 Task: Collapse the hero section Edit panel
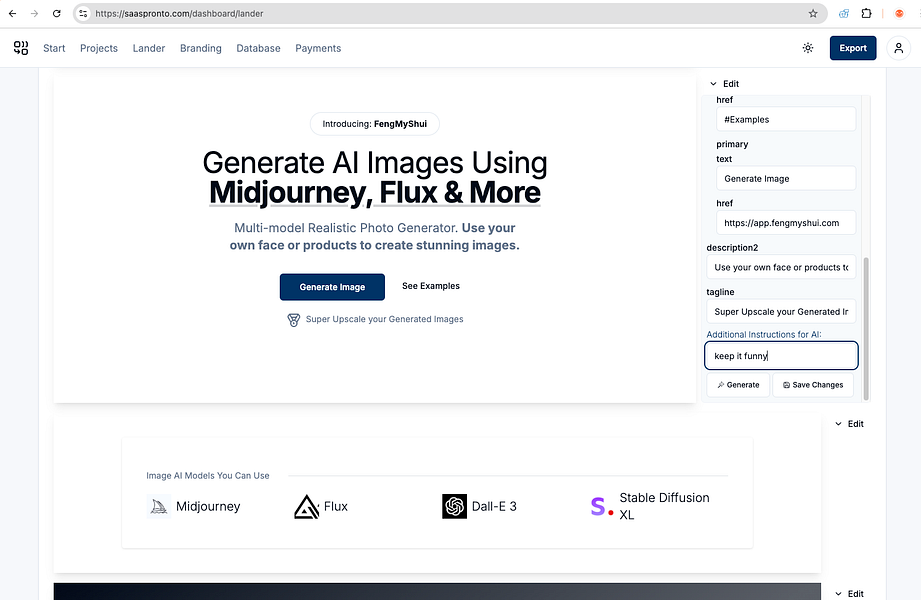pos(724,83)
